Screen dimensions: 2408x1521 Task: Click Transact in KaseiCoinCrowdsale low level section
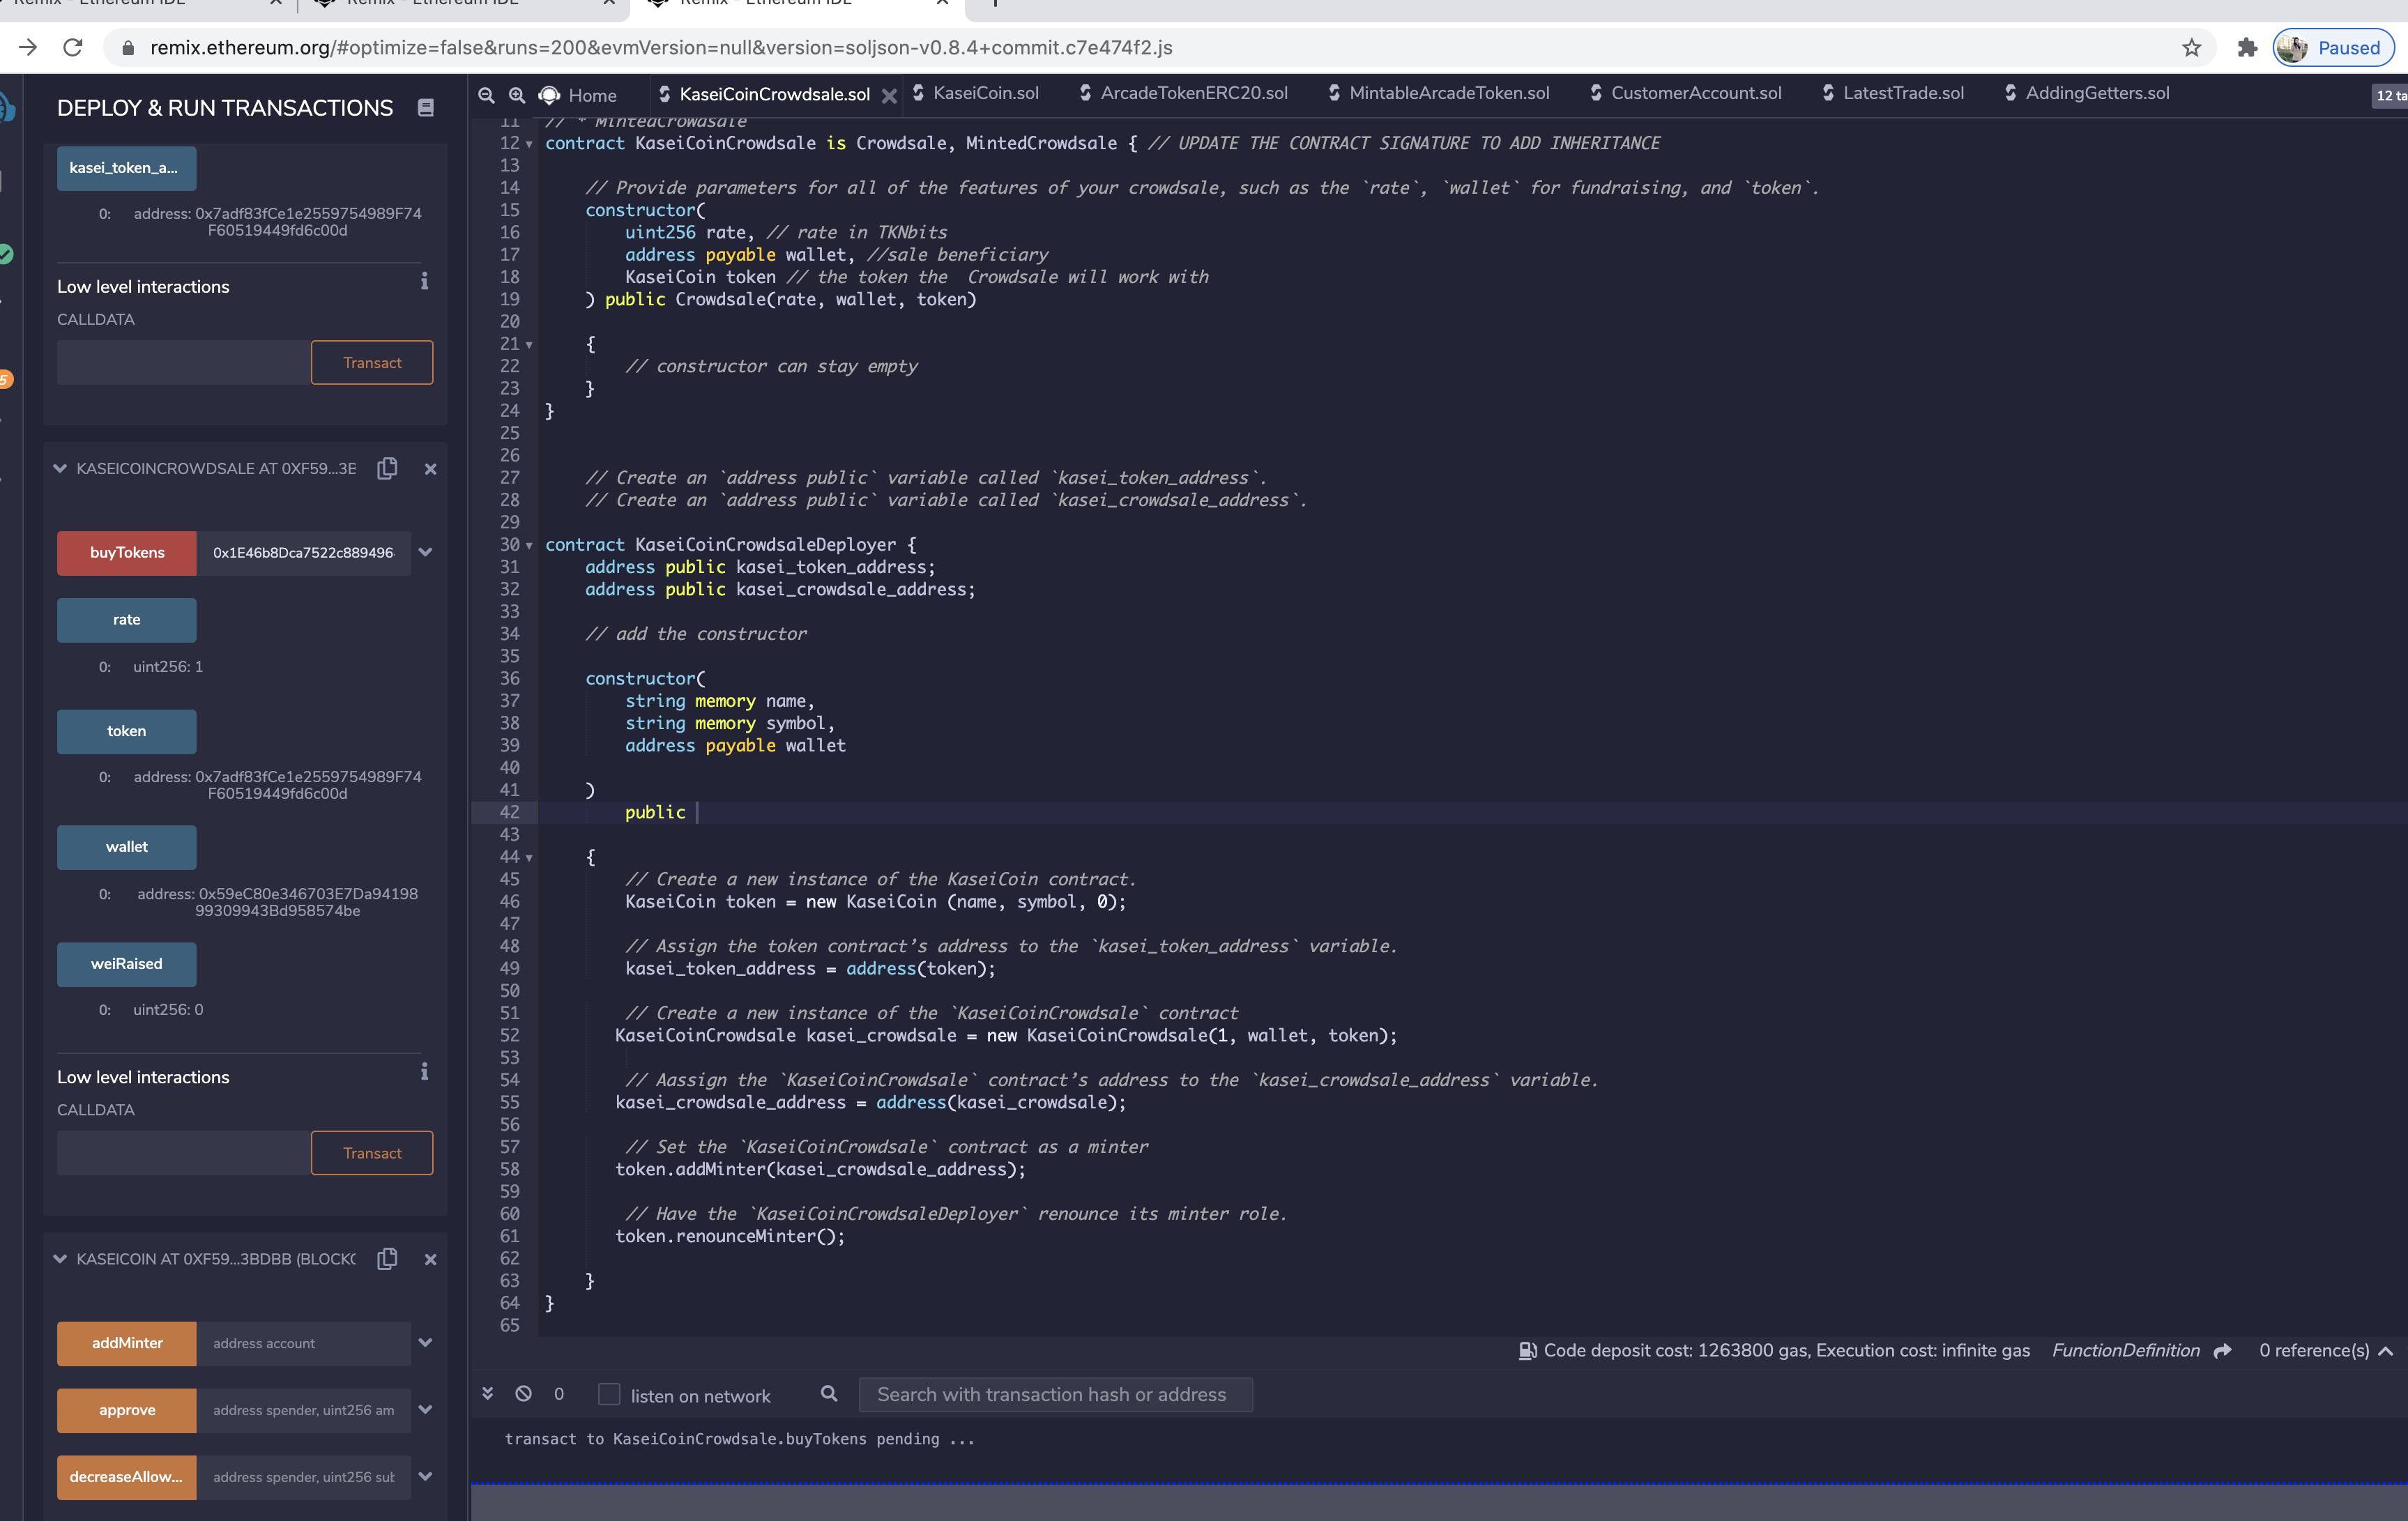pyautogui.click(x=372, y=1153)
